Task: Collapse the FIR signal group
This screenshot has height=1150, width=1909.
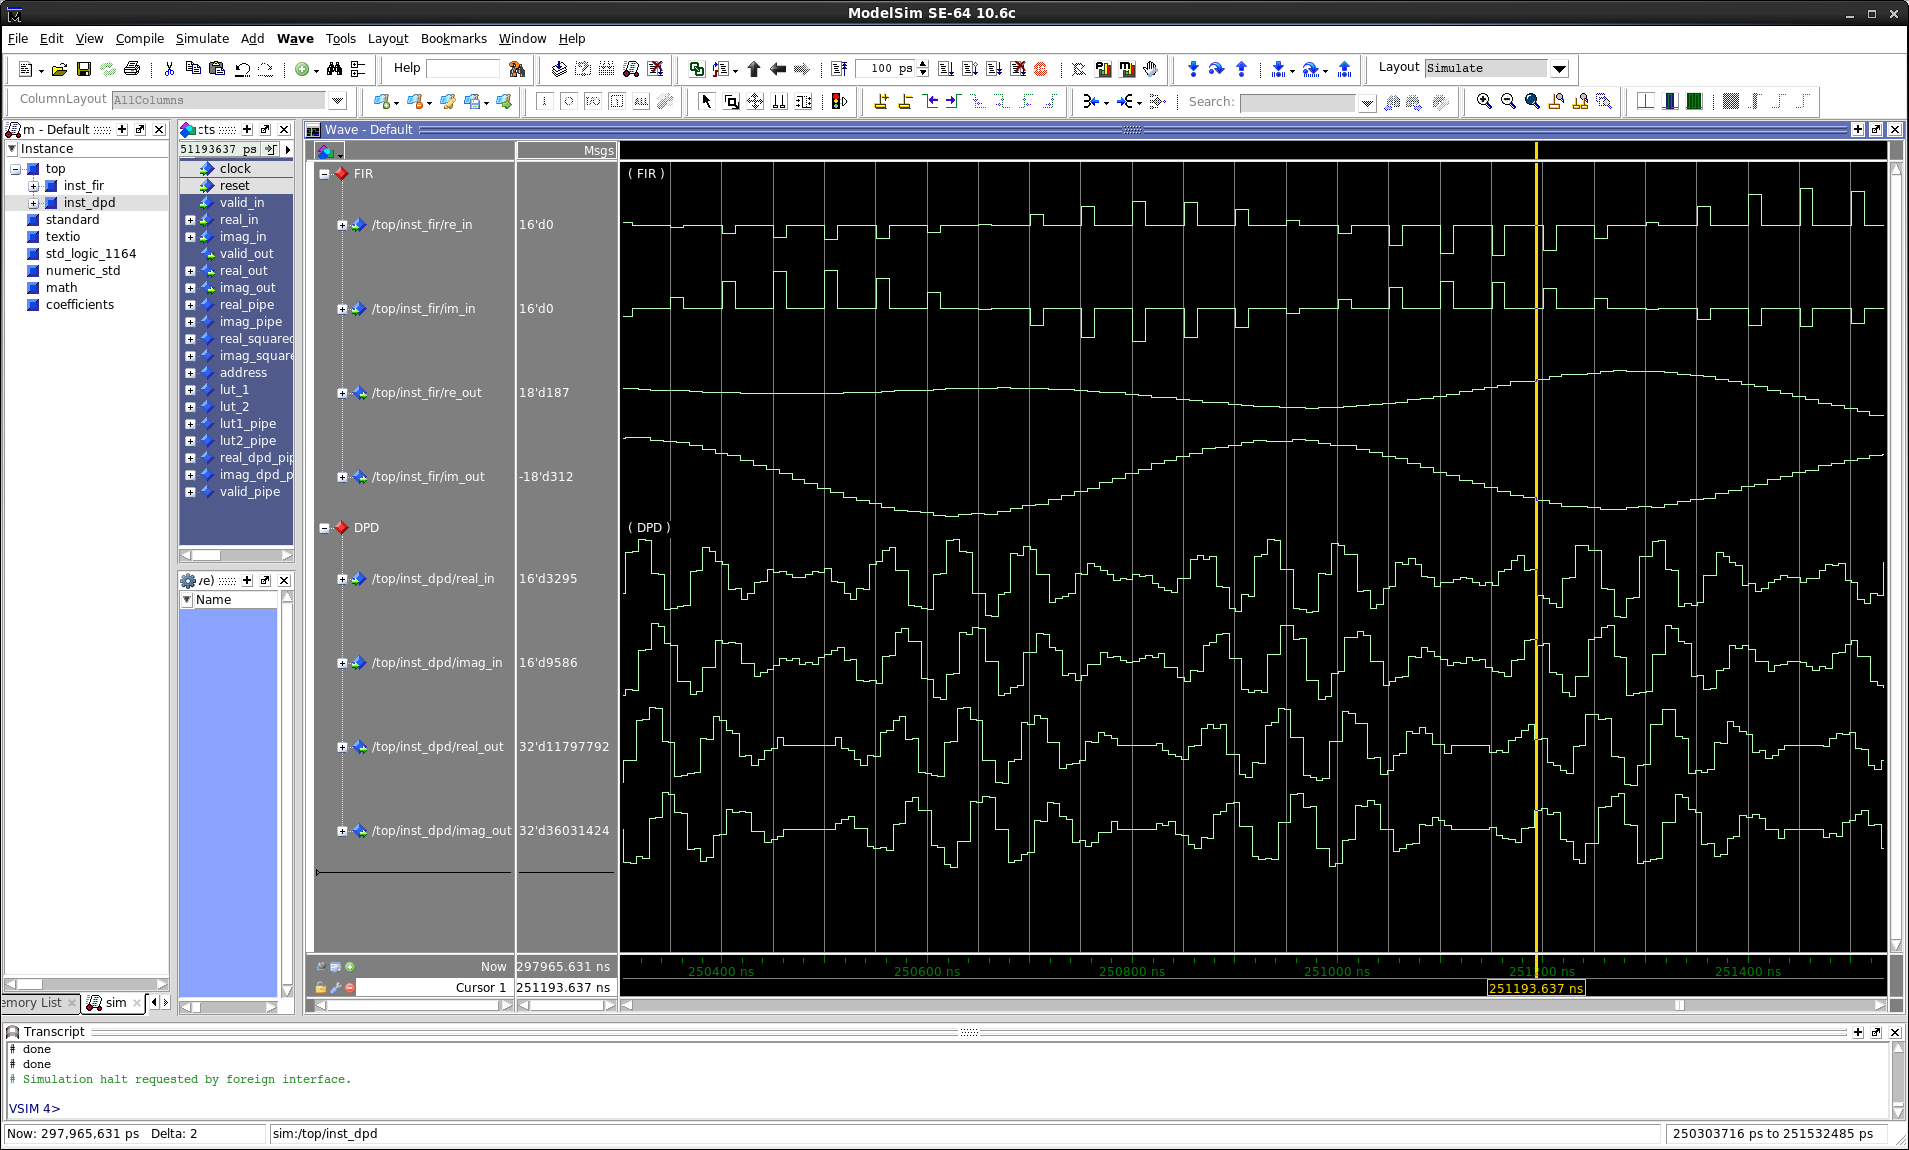Action: pyautogui.click(x=324, y=174)
